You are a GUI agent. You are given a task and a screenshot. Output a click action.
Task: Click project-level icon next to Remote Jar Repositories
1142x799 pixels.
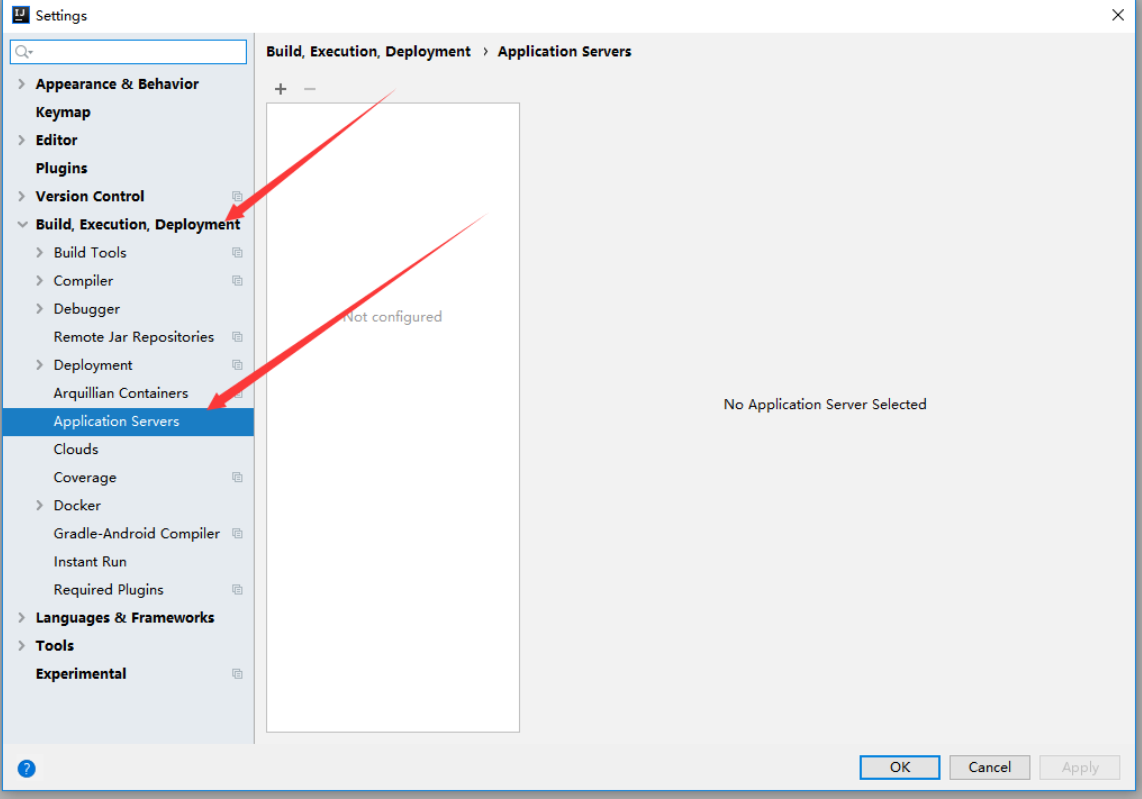click(237, 337)
